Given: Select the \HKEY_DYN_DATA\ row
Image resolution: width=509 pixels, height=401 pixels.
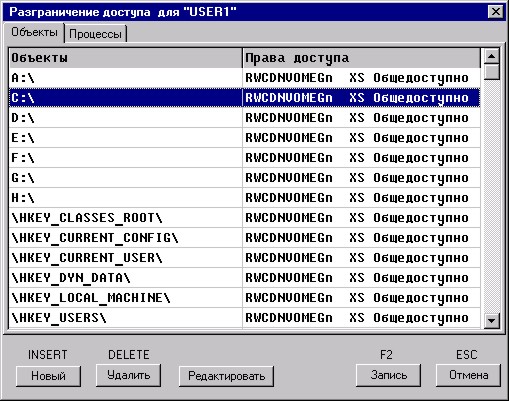Looking at the screenshot, I should click(245, 278).
